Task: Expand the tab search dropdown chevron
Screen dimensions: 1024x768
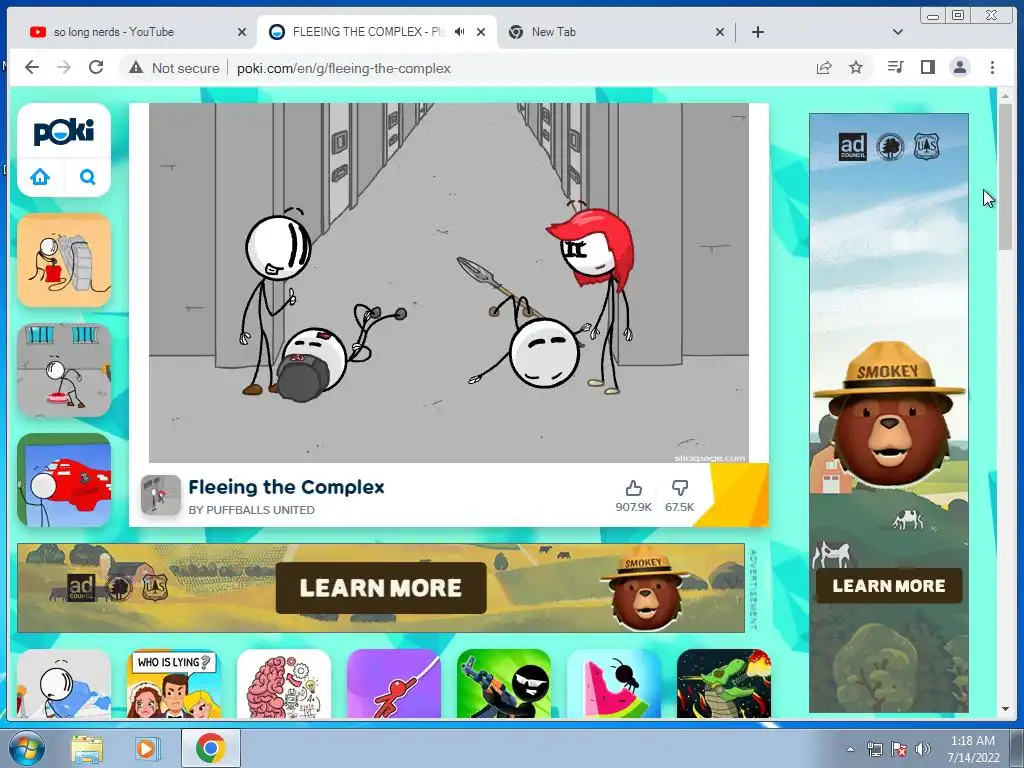Action: pyautogui.click(x=898, y=32)
